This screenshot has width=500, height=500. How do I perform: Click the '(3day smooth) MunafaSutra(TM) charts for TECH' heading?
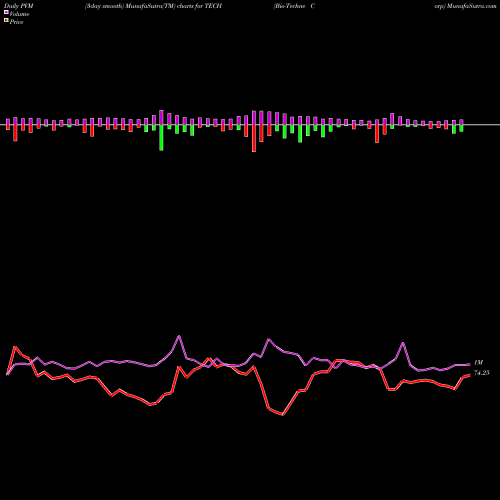(x=153, y=6)
